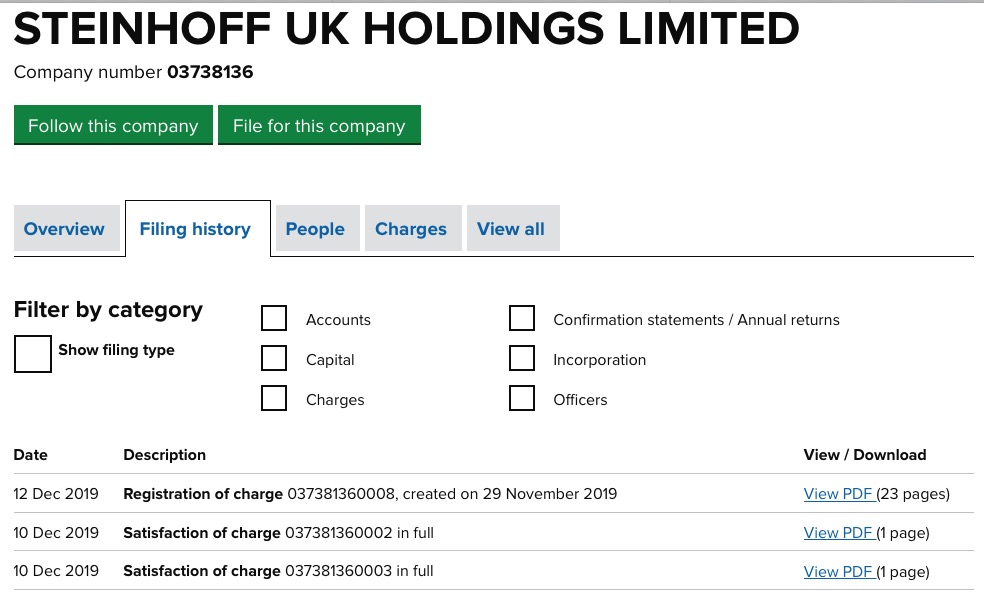
Task: Click the Date column header
Action: [x=30, y=454]
